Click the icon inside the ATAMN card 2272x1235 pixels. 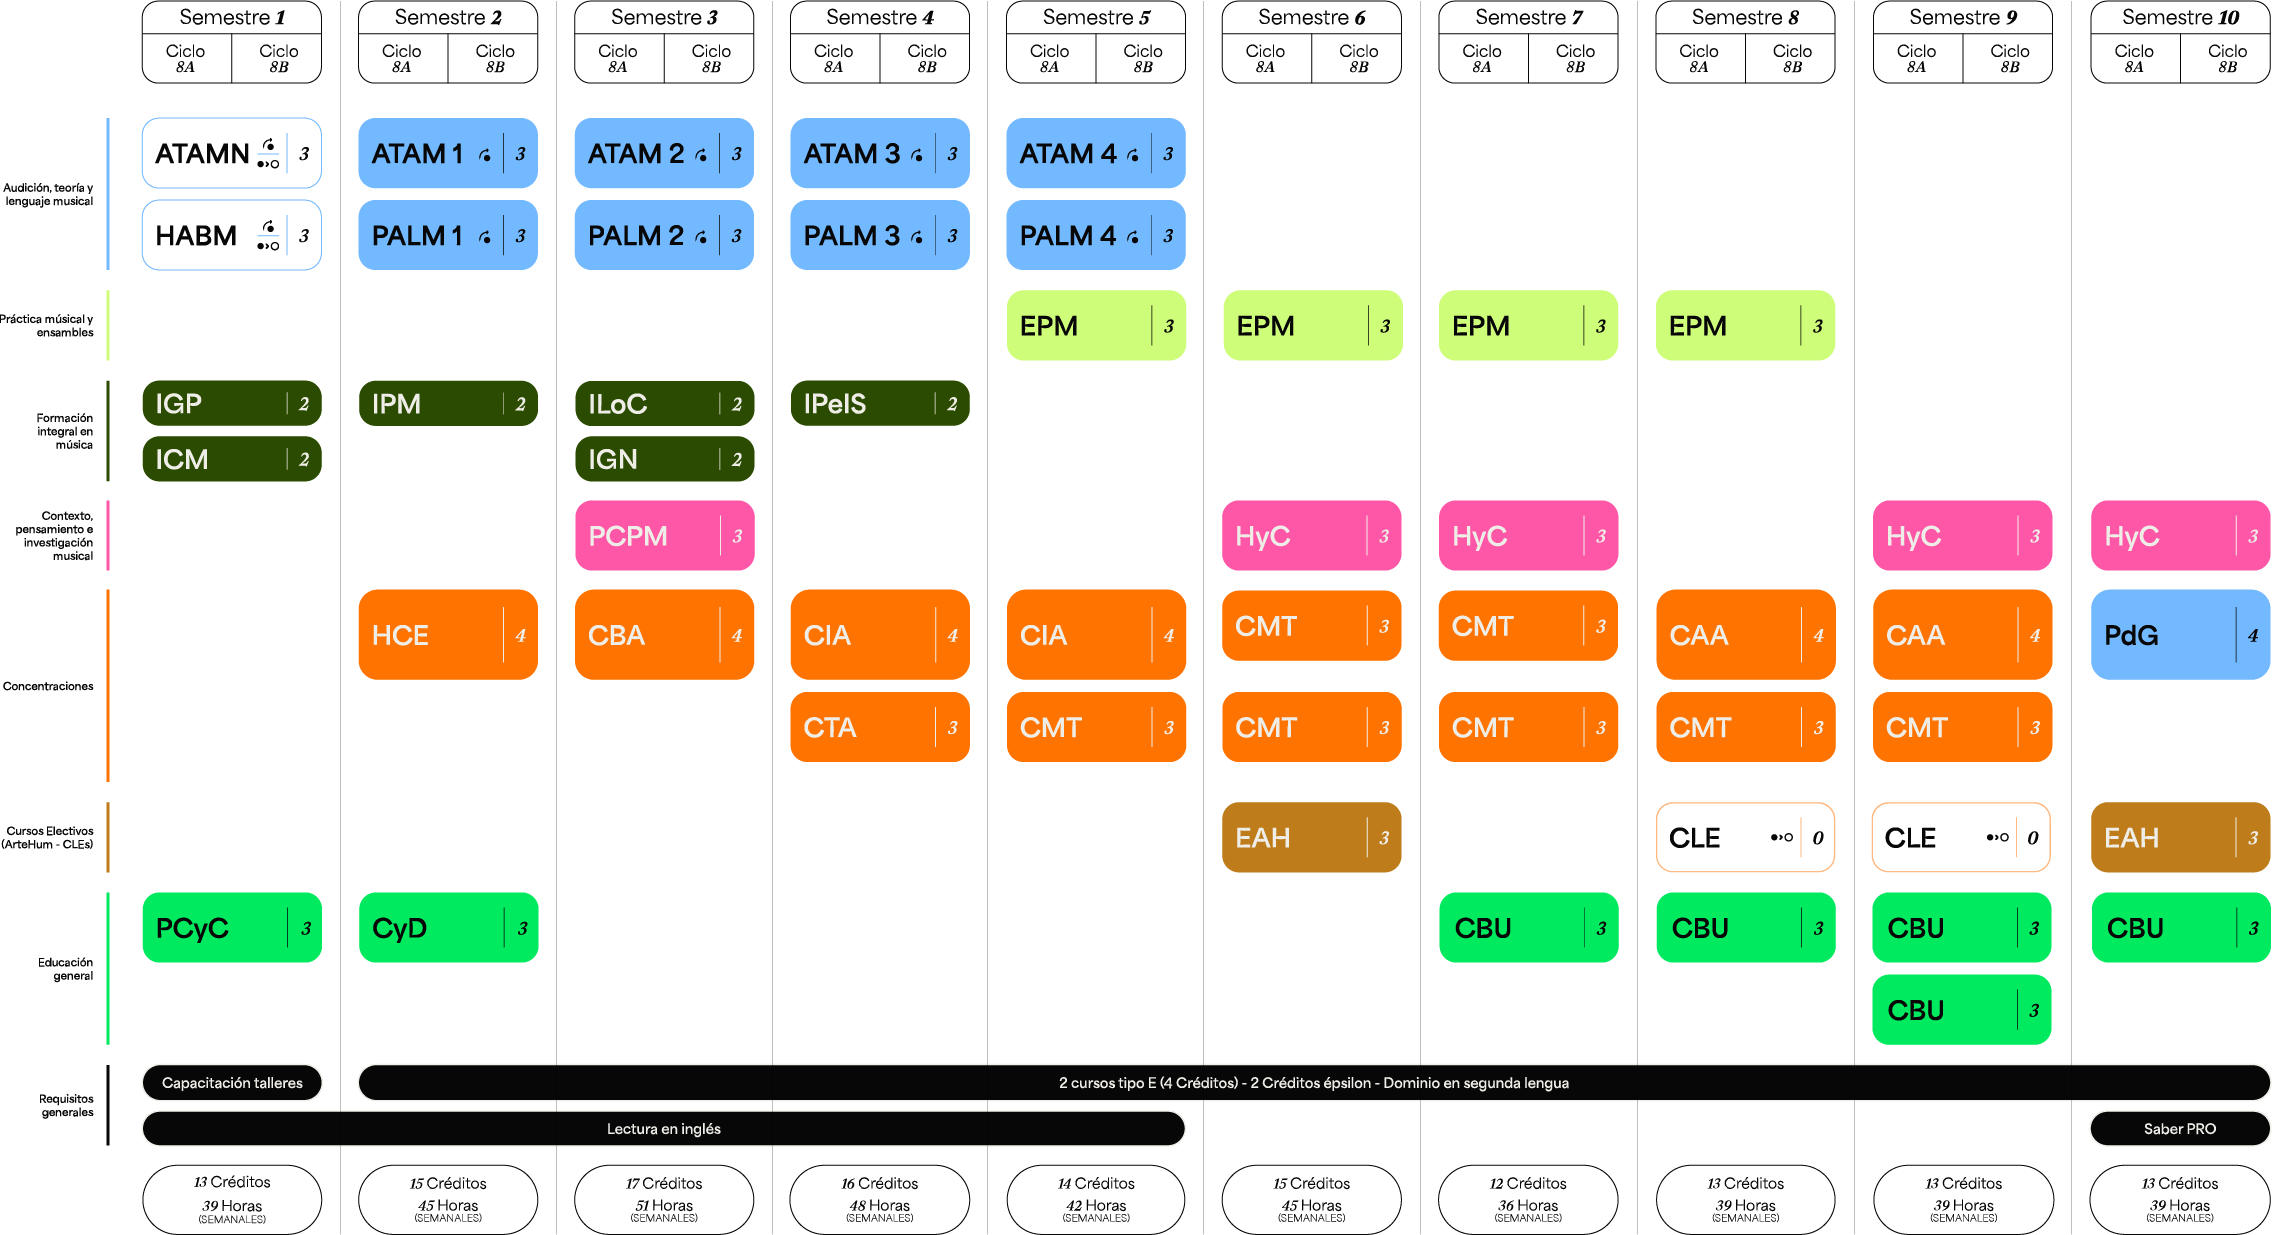coord(268,154)
